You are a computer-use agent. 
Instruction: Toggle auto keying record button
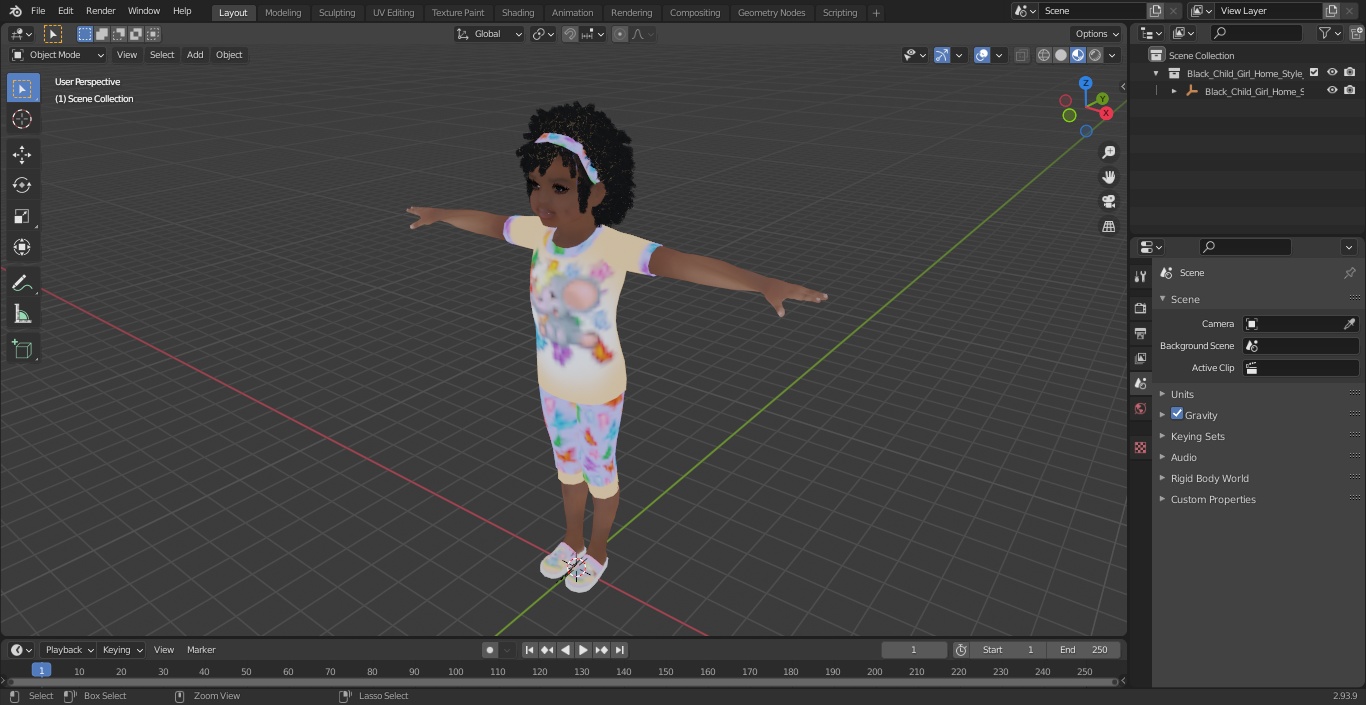[x=490, y=650]
